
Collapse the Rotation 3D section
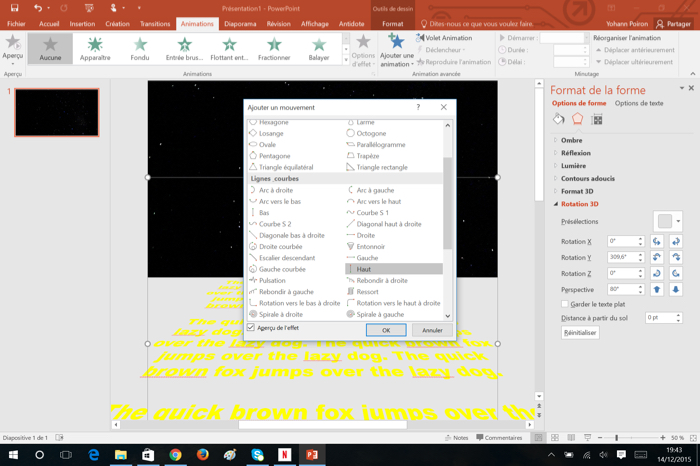click(579, 204)
